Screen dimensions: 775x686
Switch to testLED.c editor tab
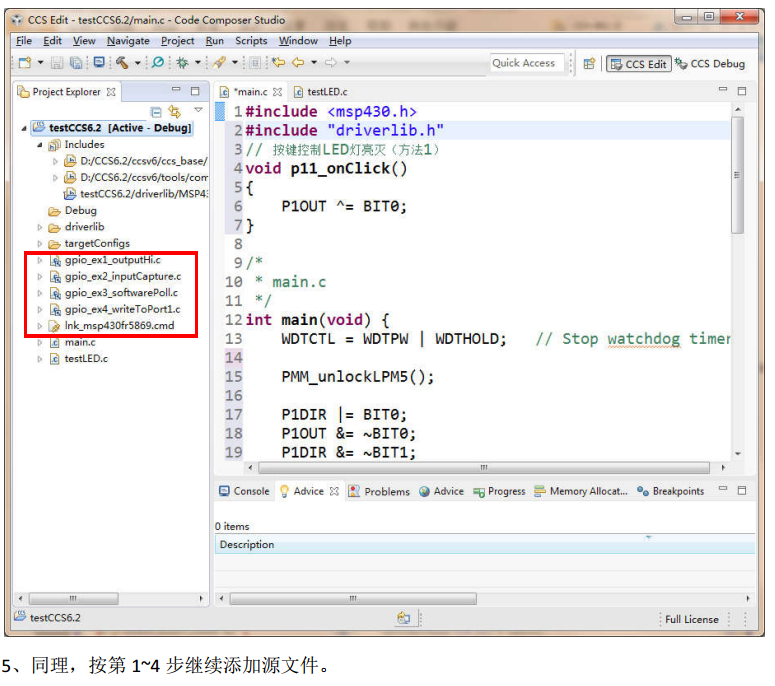coord(321,92)
